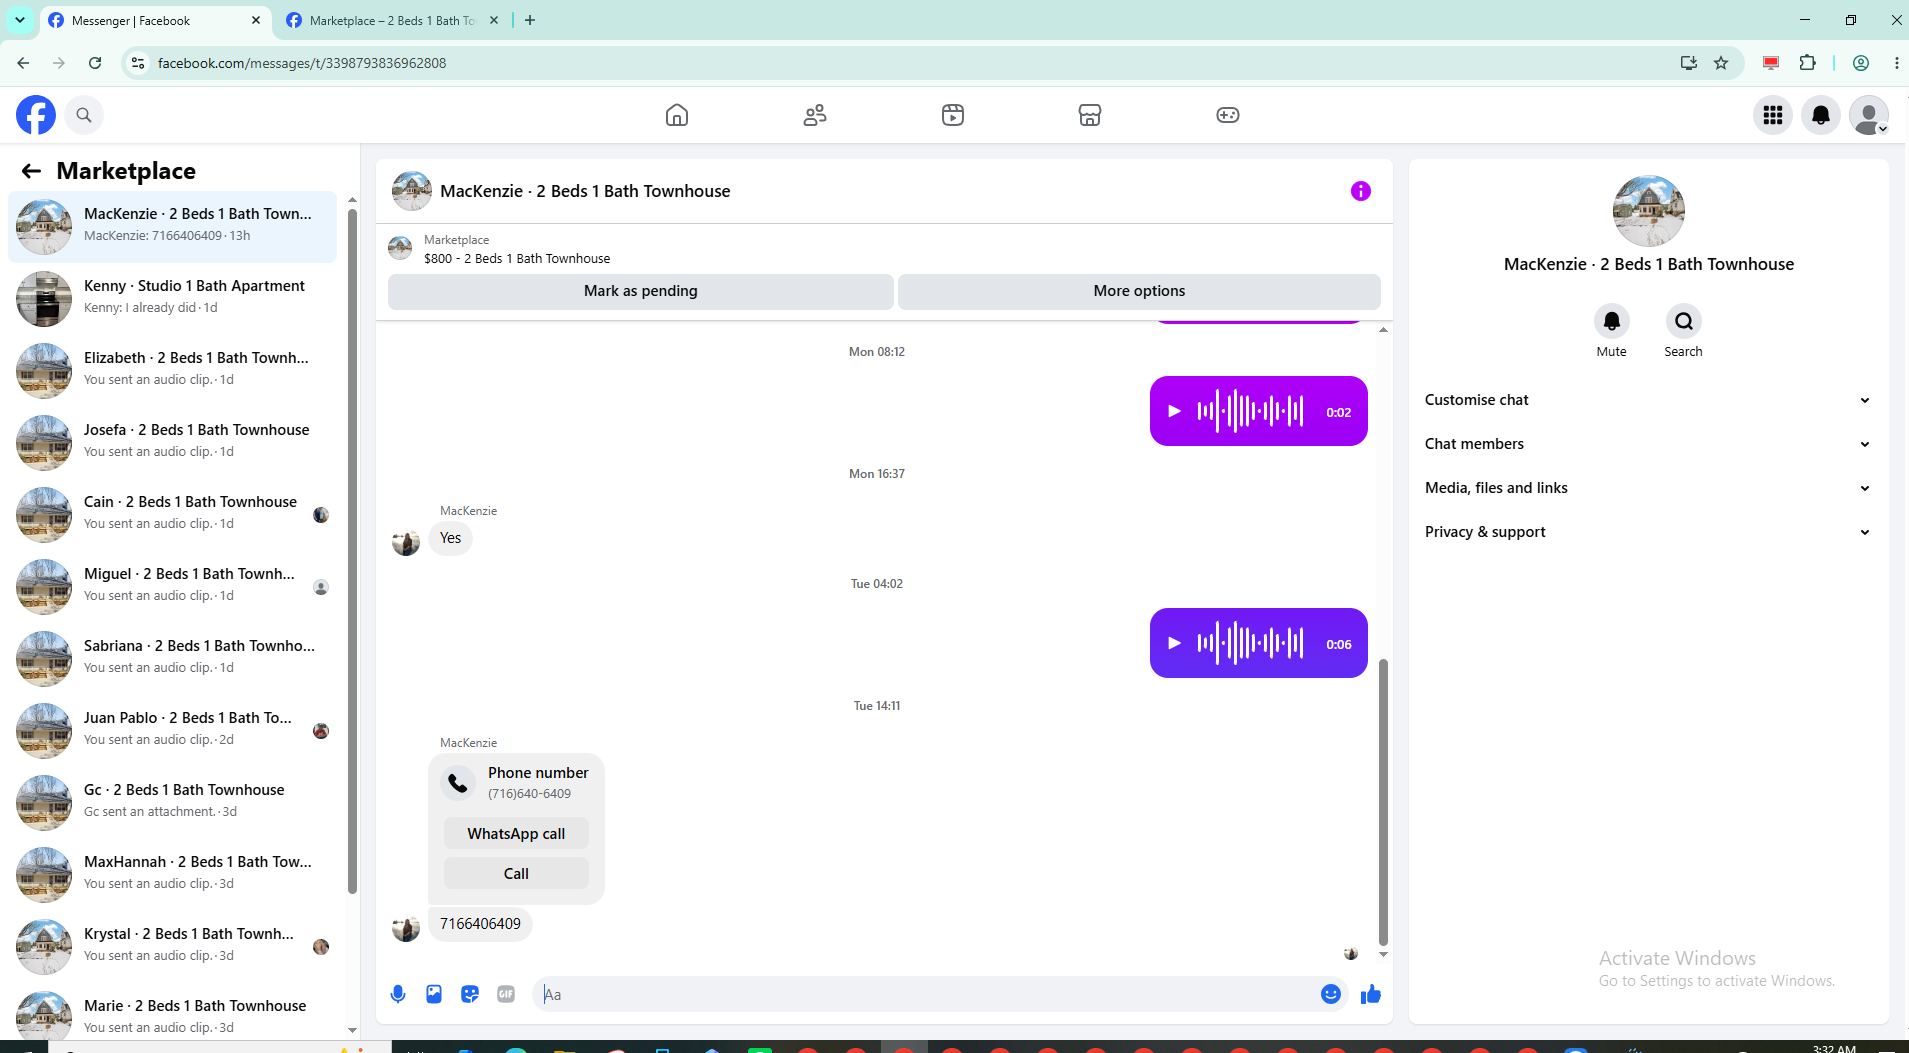Click the purple conversation information icon
The width and height of the screenshot is (1909, 1053).
click(x=1361, y=191)
